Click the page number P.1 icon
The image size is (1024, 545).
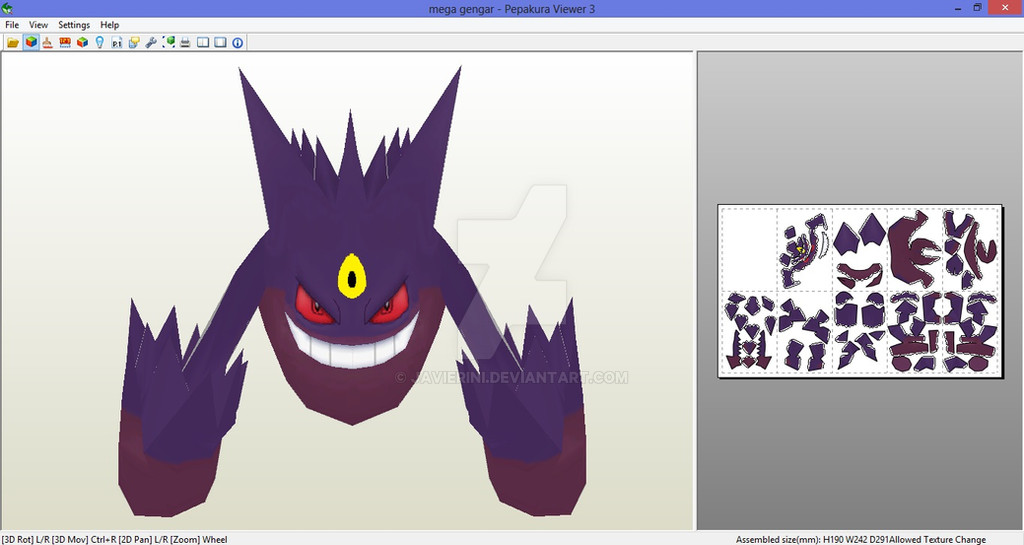[x=116, y=42]
